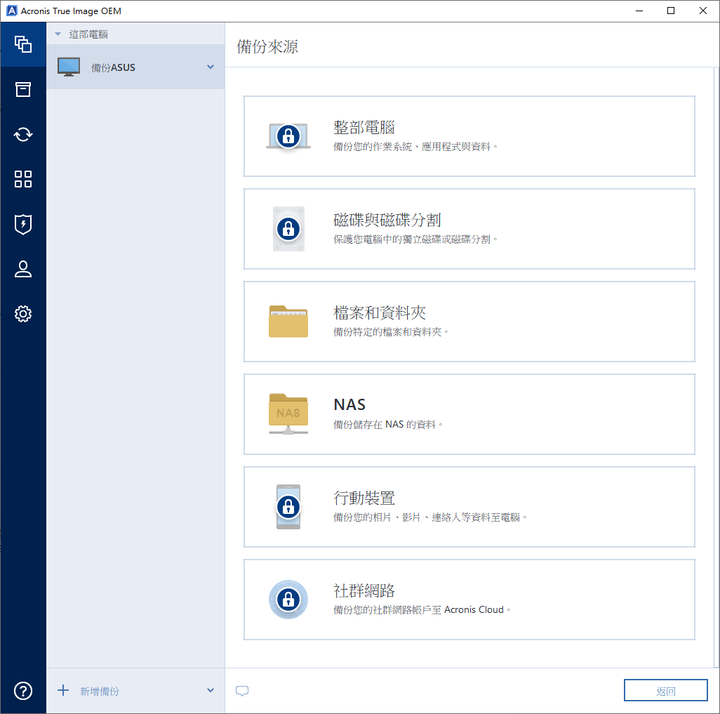Select 整部電腦 as backup source
Screen dimensions: 720x714
(x=469, y=136)
